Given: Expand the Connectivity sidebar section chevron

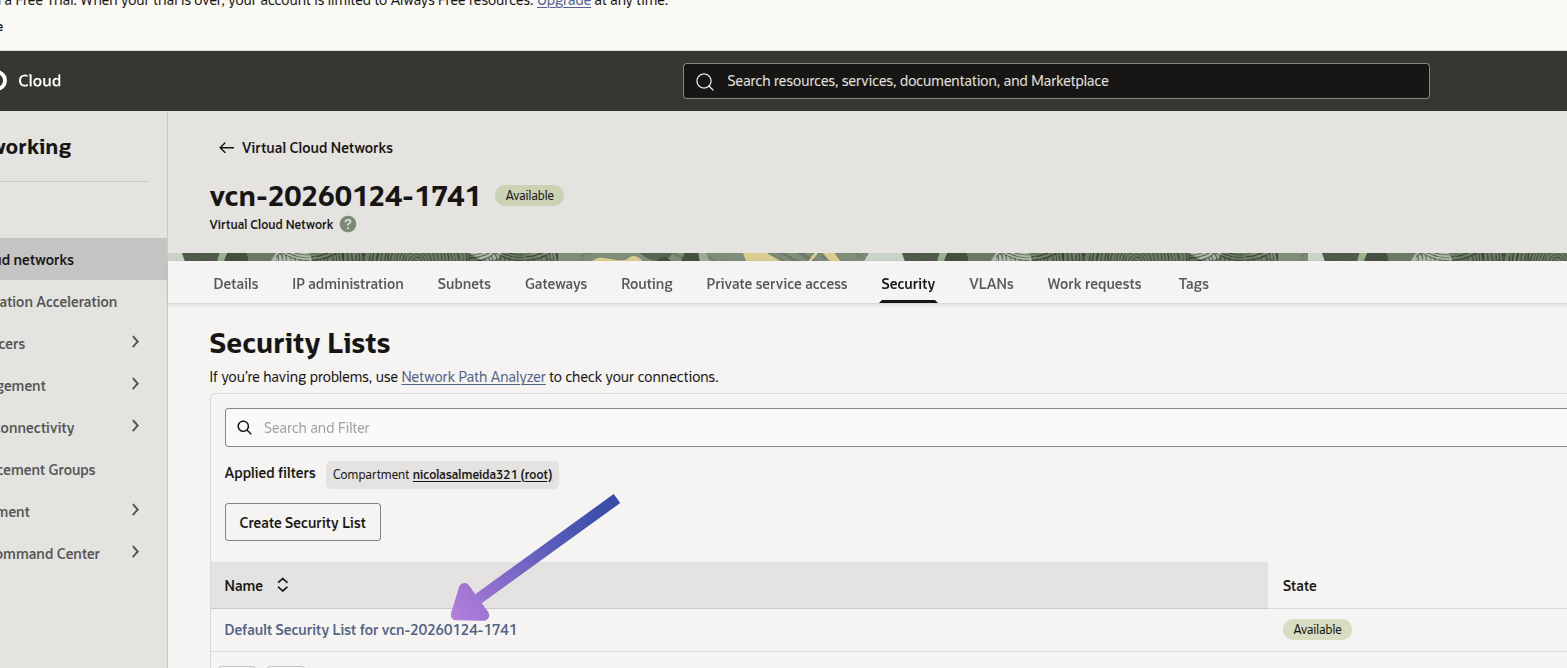Looking at the screenshot, I should coord(135,426).
